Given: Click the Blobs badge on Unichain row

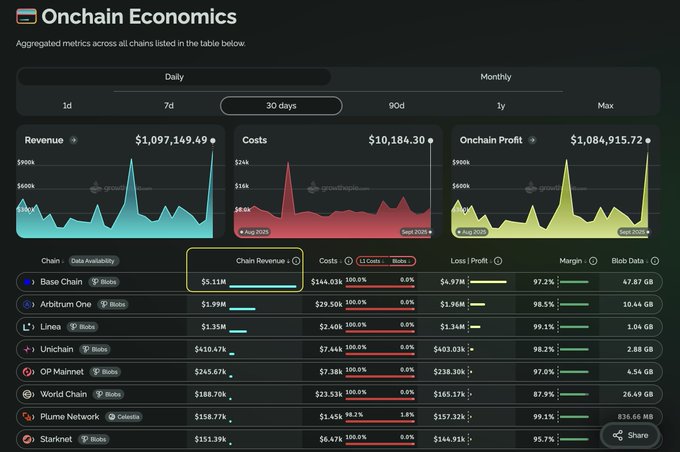Looking at the screenshot, I should pos(95,350).
